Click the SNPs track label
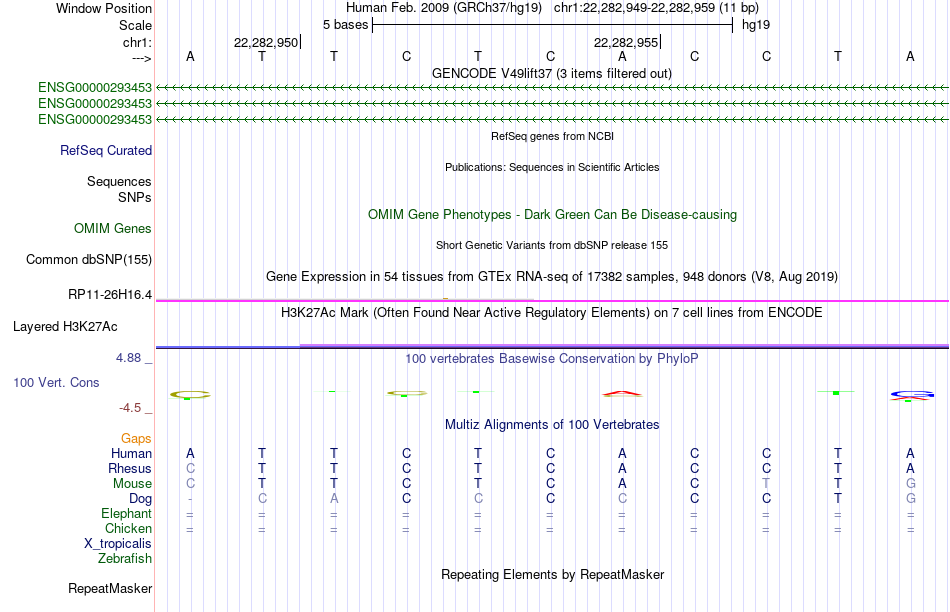950x612 pixels. 135,198
